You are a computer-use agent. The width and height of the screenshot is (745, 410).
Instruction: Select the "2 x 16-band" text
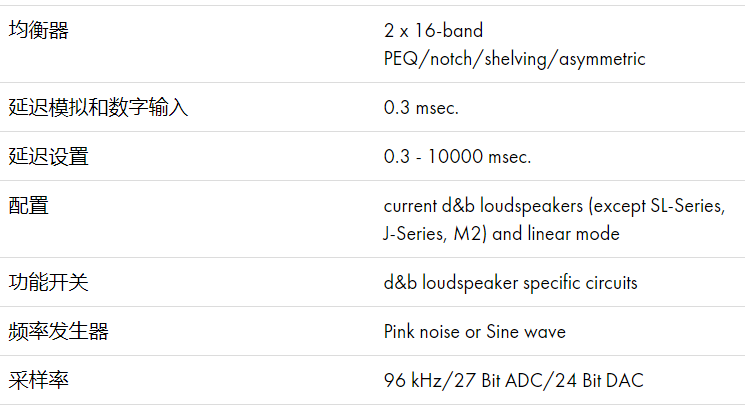coord(433,31)
